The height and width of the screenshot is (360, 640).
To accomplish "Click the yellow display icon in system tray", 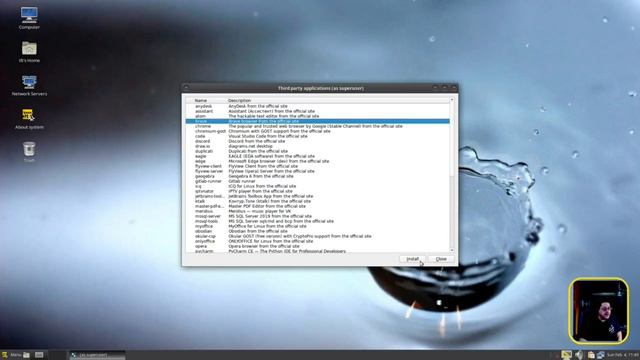I will click(x=566, y=355).
